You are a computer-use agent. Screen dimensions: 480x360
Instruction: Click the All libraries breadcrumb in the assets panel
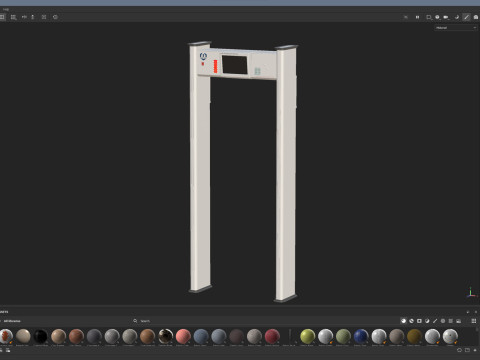pos(12,321)
